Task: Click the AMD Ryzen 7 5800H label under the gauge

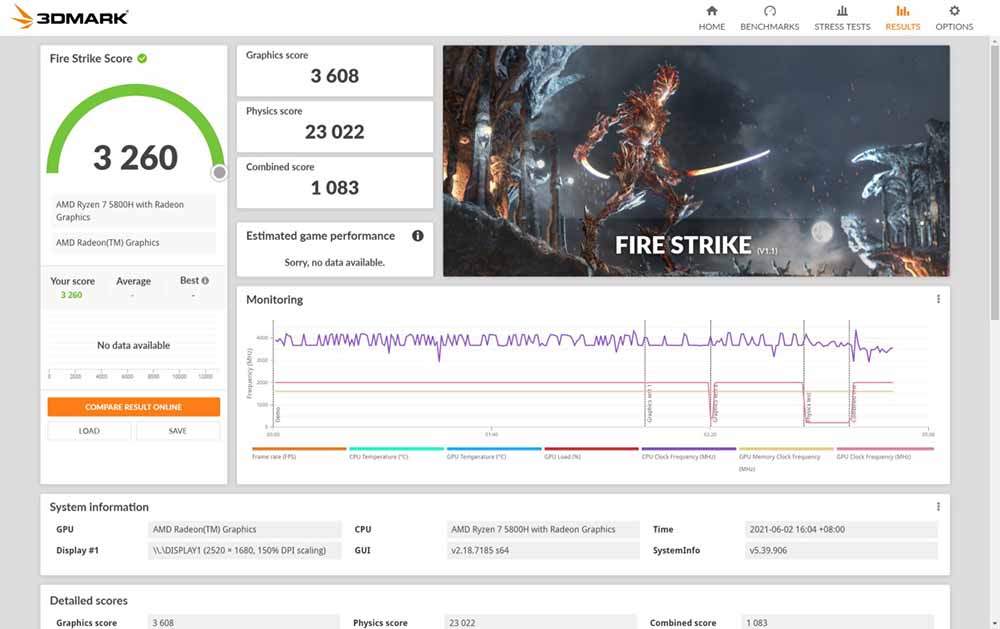Action: (x=133, y=211)
